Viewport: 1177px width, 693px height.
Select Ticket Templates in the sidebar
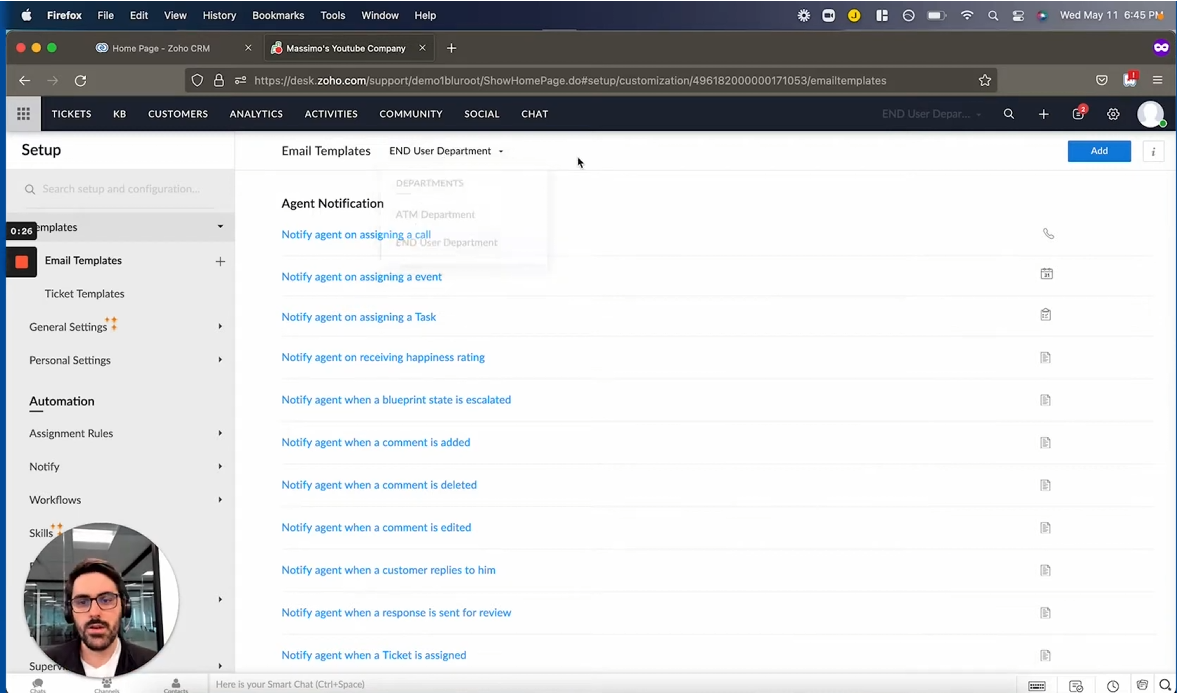pyautogui.click(x=84, y=294)
